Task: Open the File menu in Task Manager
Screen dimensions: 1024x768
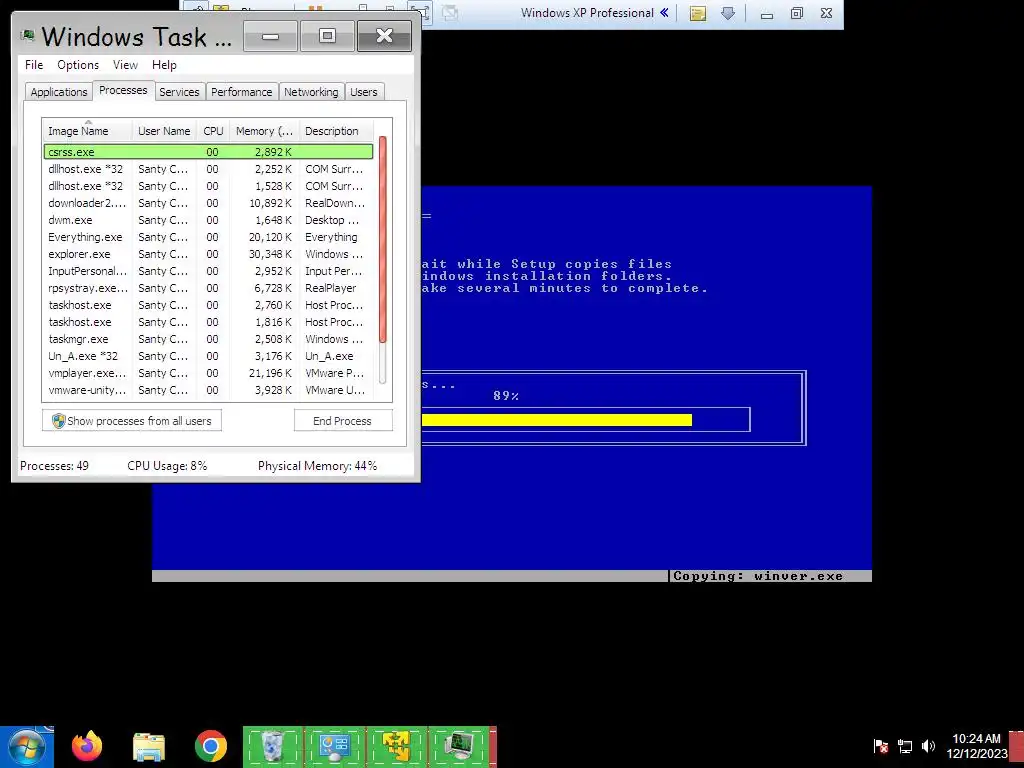Action: (34, 65)
